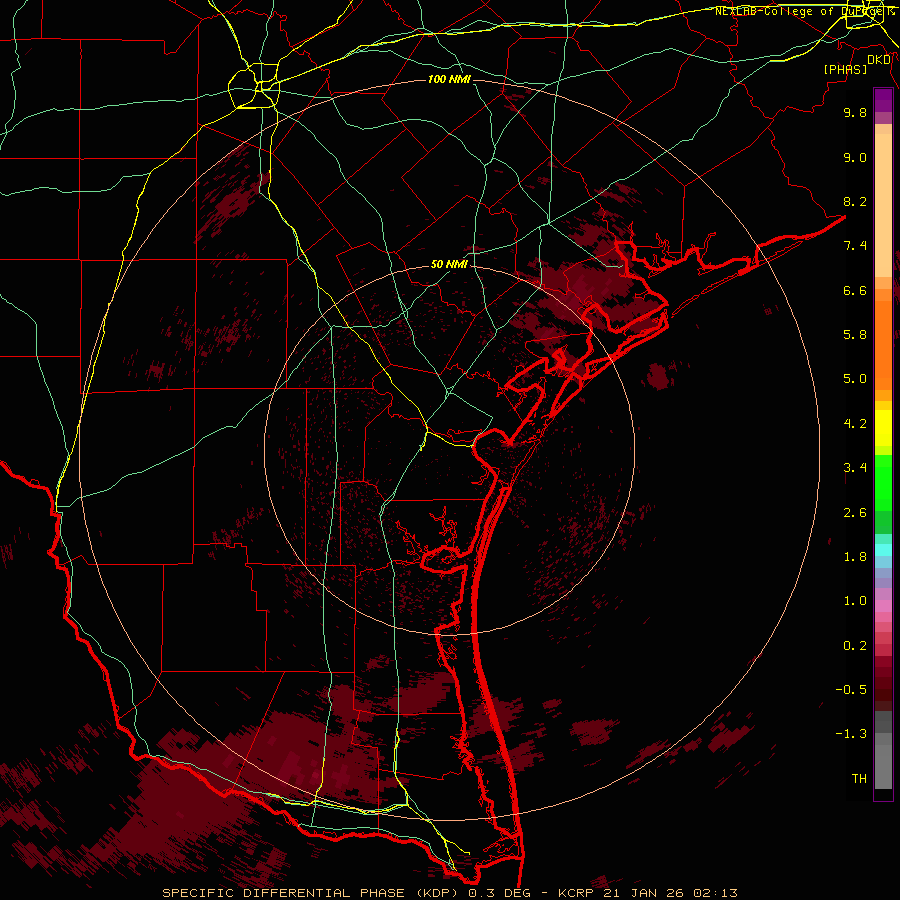The height and width of the screenshot is (900, 900).
Task: Click the "100 NMI" range ring label
Action: (x=449, y=79)
